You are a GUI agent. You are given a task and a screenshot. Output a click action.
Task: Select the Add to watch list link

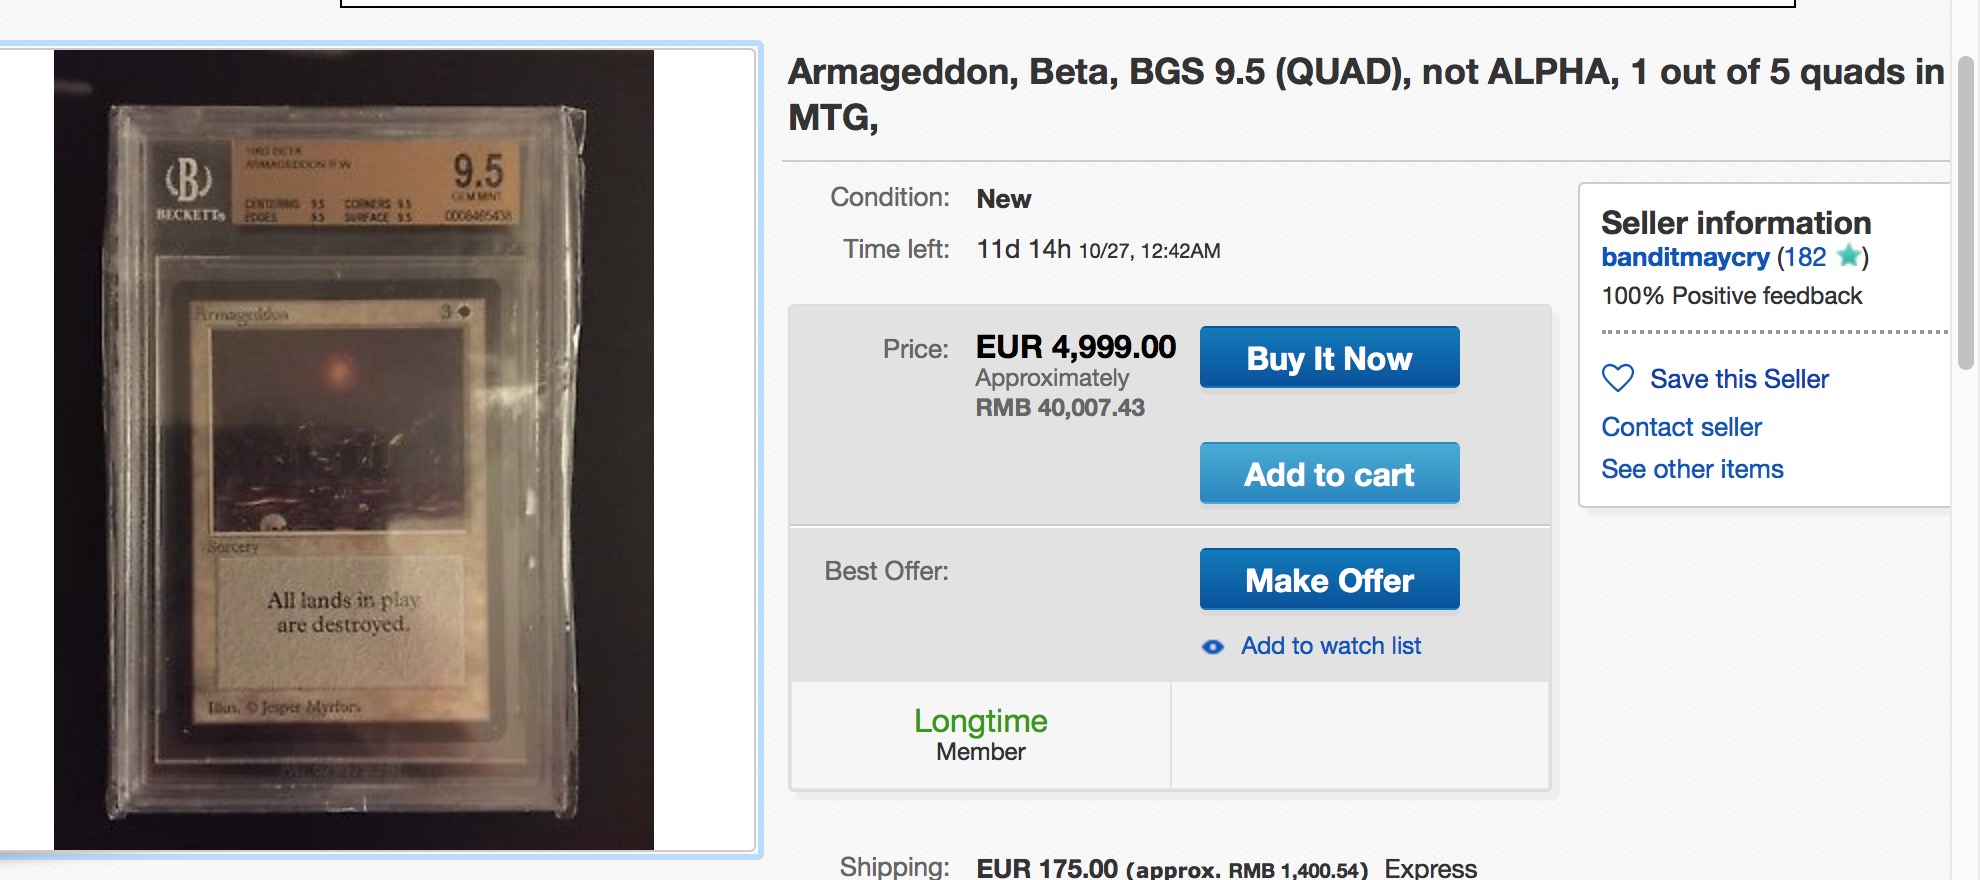click(1330, 646)
